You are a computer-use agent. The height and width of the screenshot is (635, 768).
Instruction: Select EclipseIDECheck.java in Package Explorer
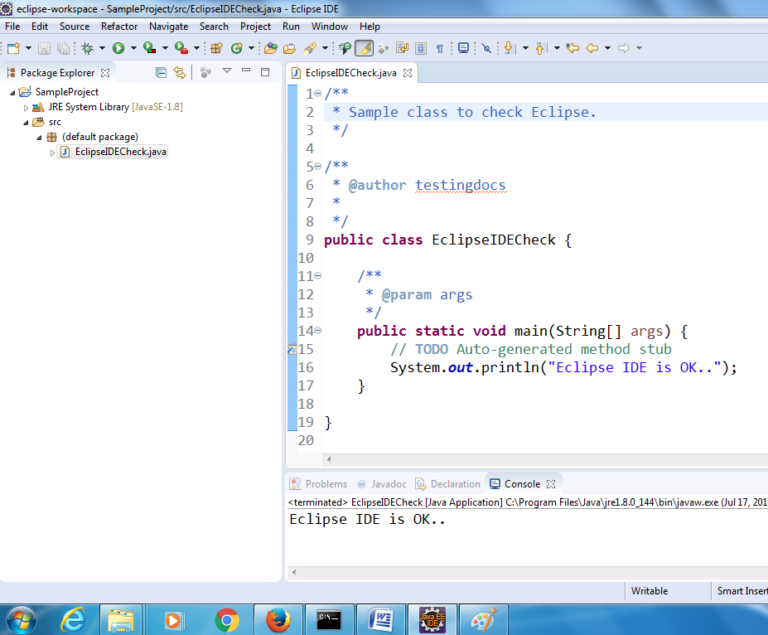coord(120,152)
